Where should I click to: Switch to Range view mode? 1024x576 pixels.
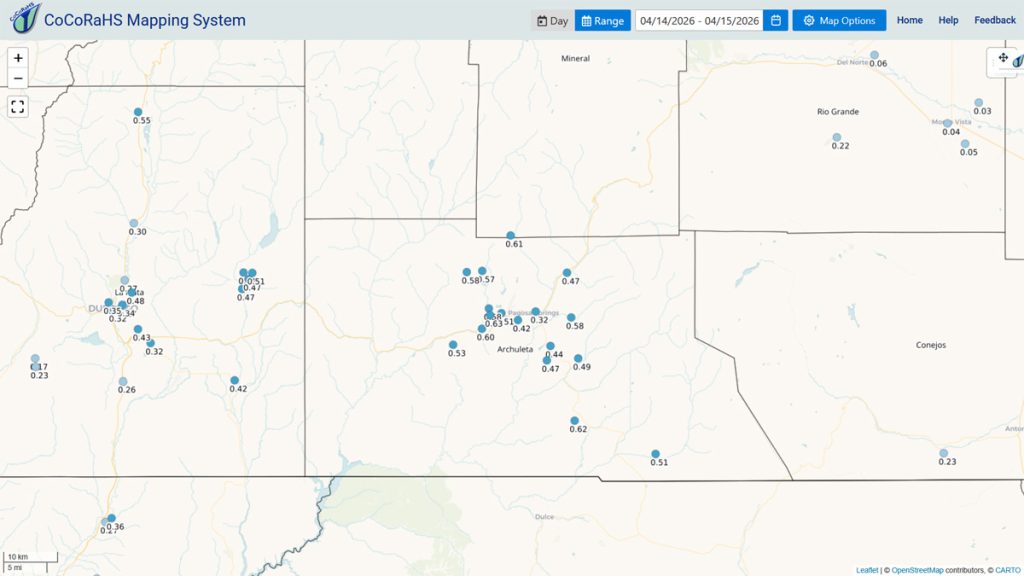pos(603,20)
